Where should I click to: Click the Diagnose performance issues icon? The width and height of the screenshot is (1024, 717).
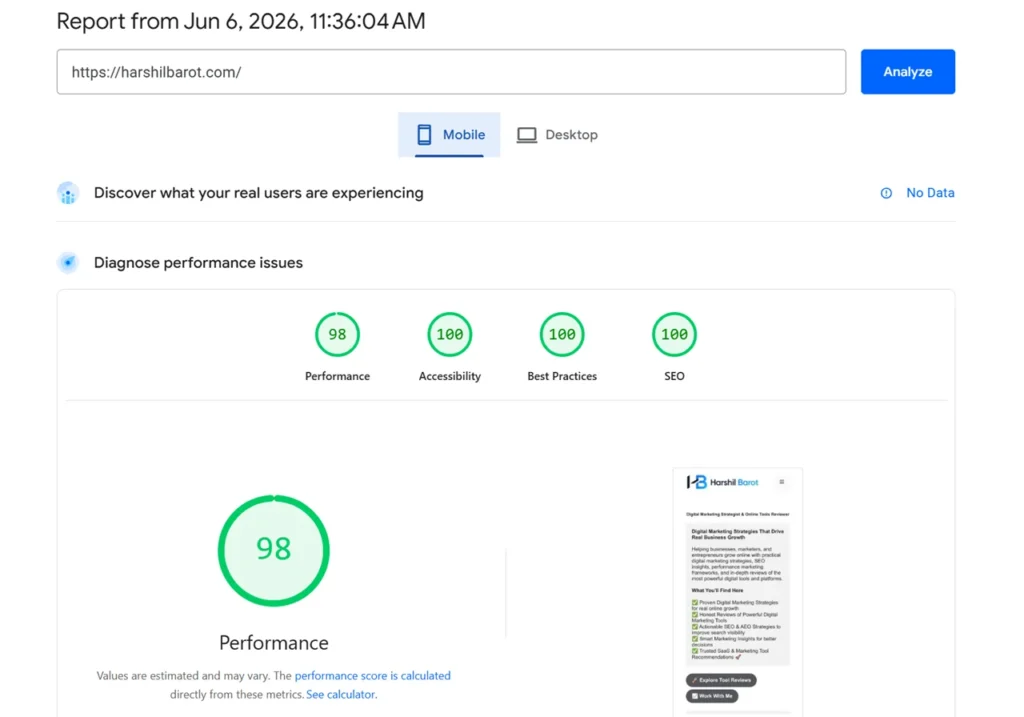pos(68,263)
